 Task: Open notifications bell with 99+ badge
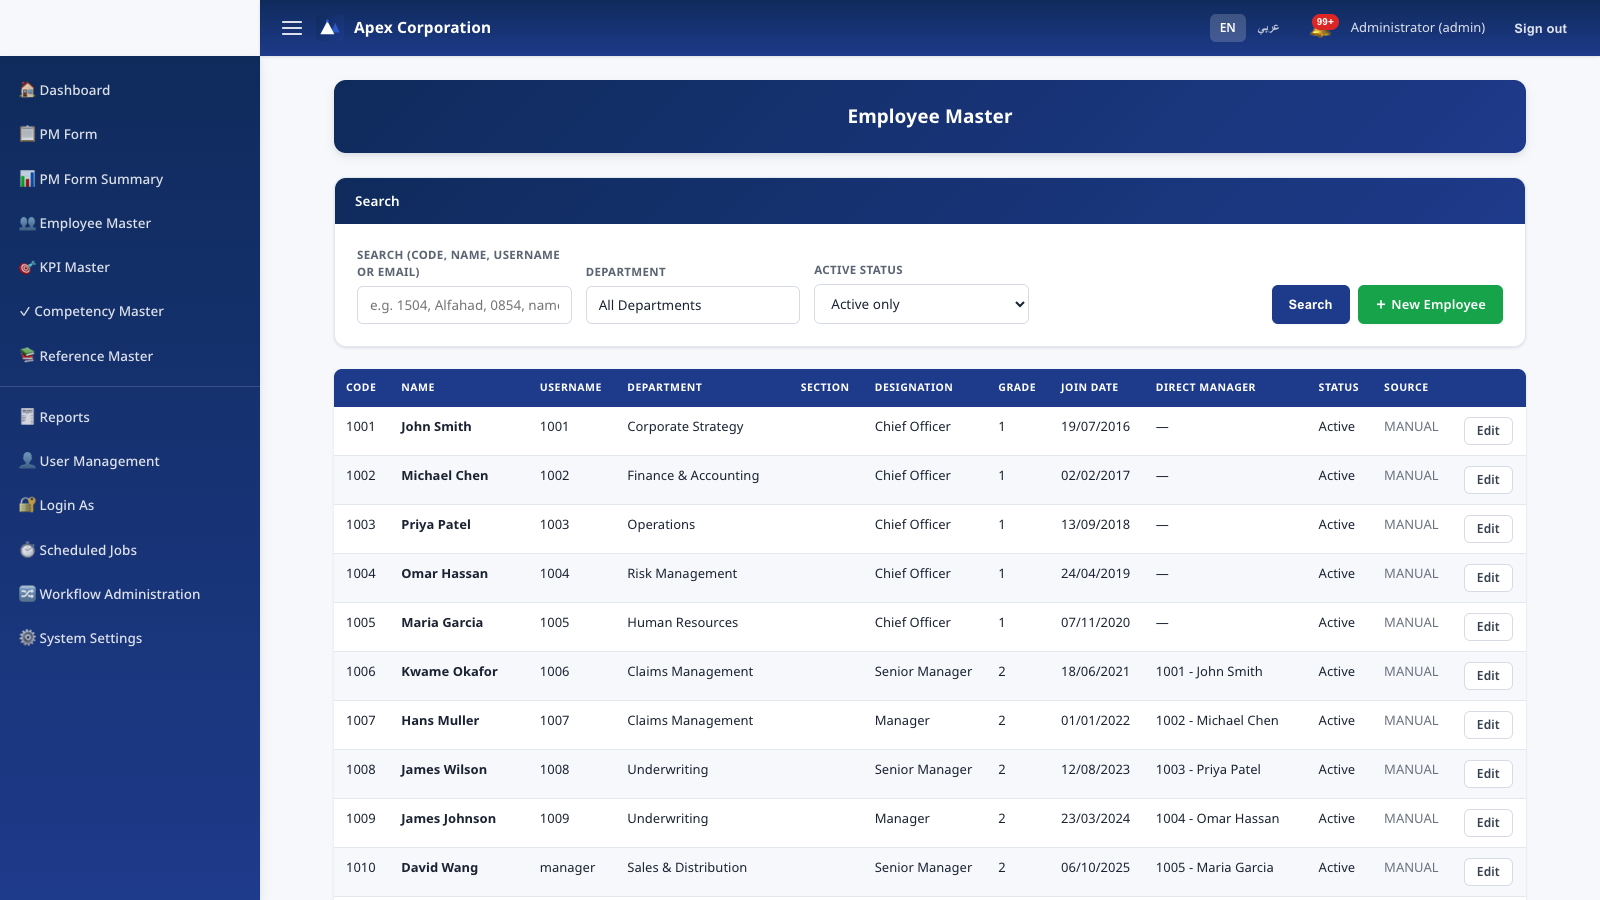[x=1322, y=27]
